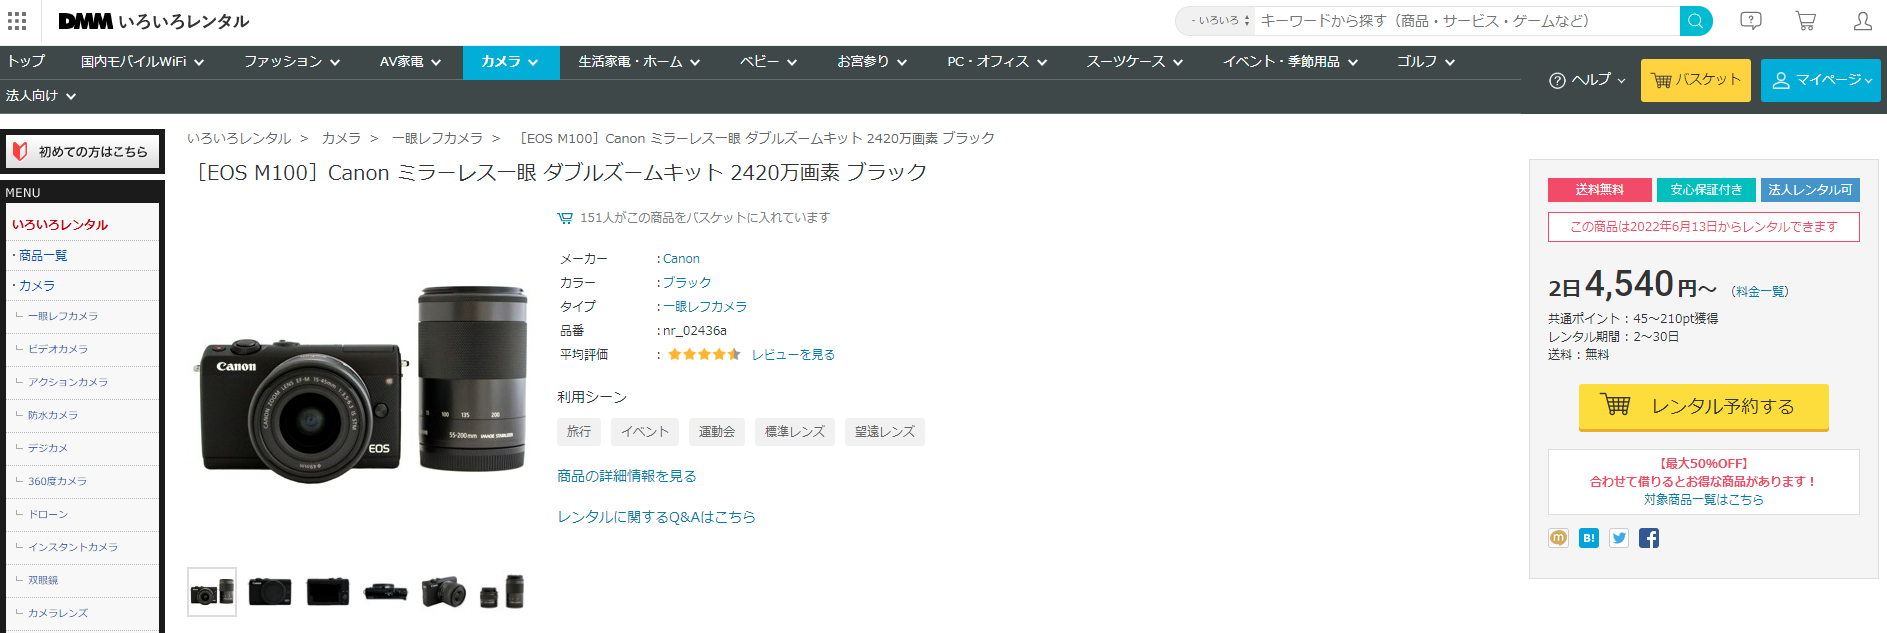Open sidebar 360度カメラ category
This screenshot has width=1887, height=633.
(x=57, y=481)
